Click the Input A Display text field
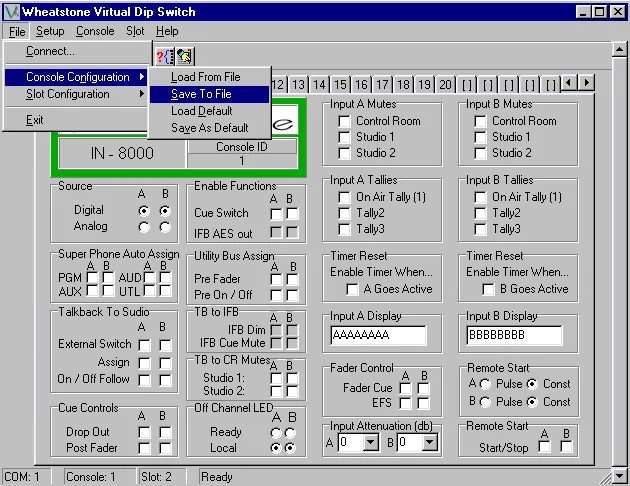This screenshot has height=486, width=630. pos(378,335)
